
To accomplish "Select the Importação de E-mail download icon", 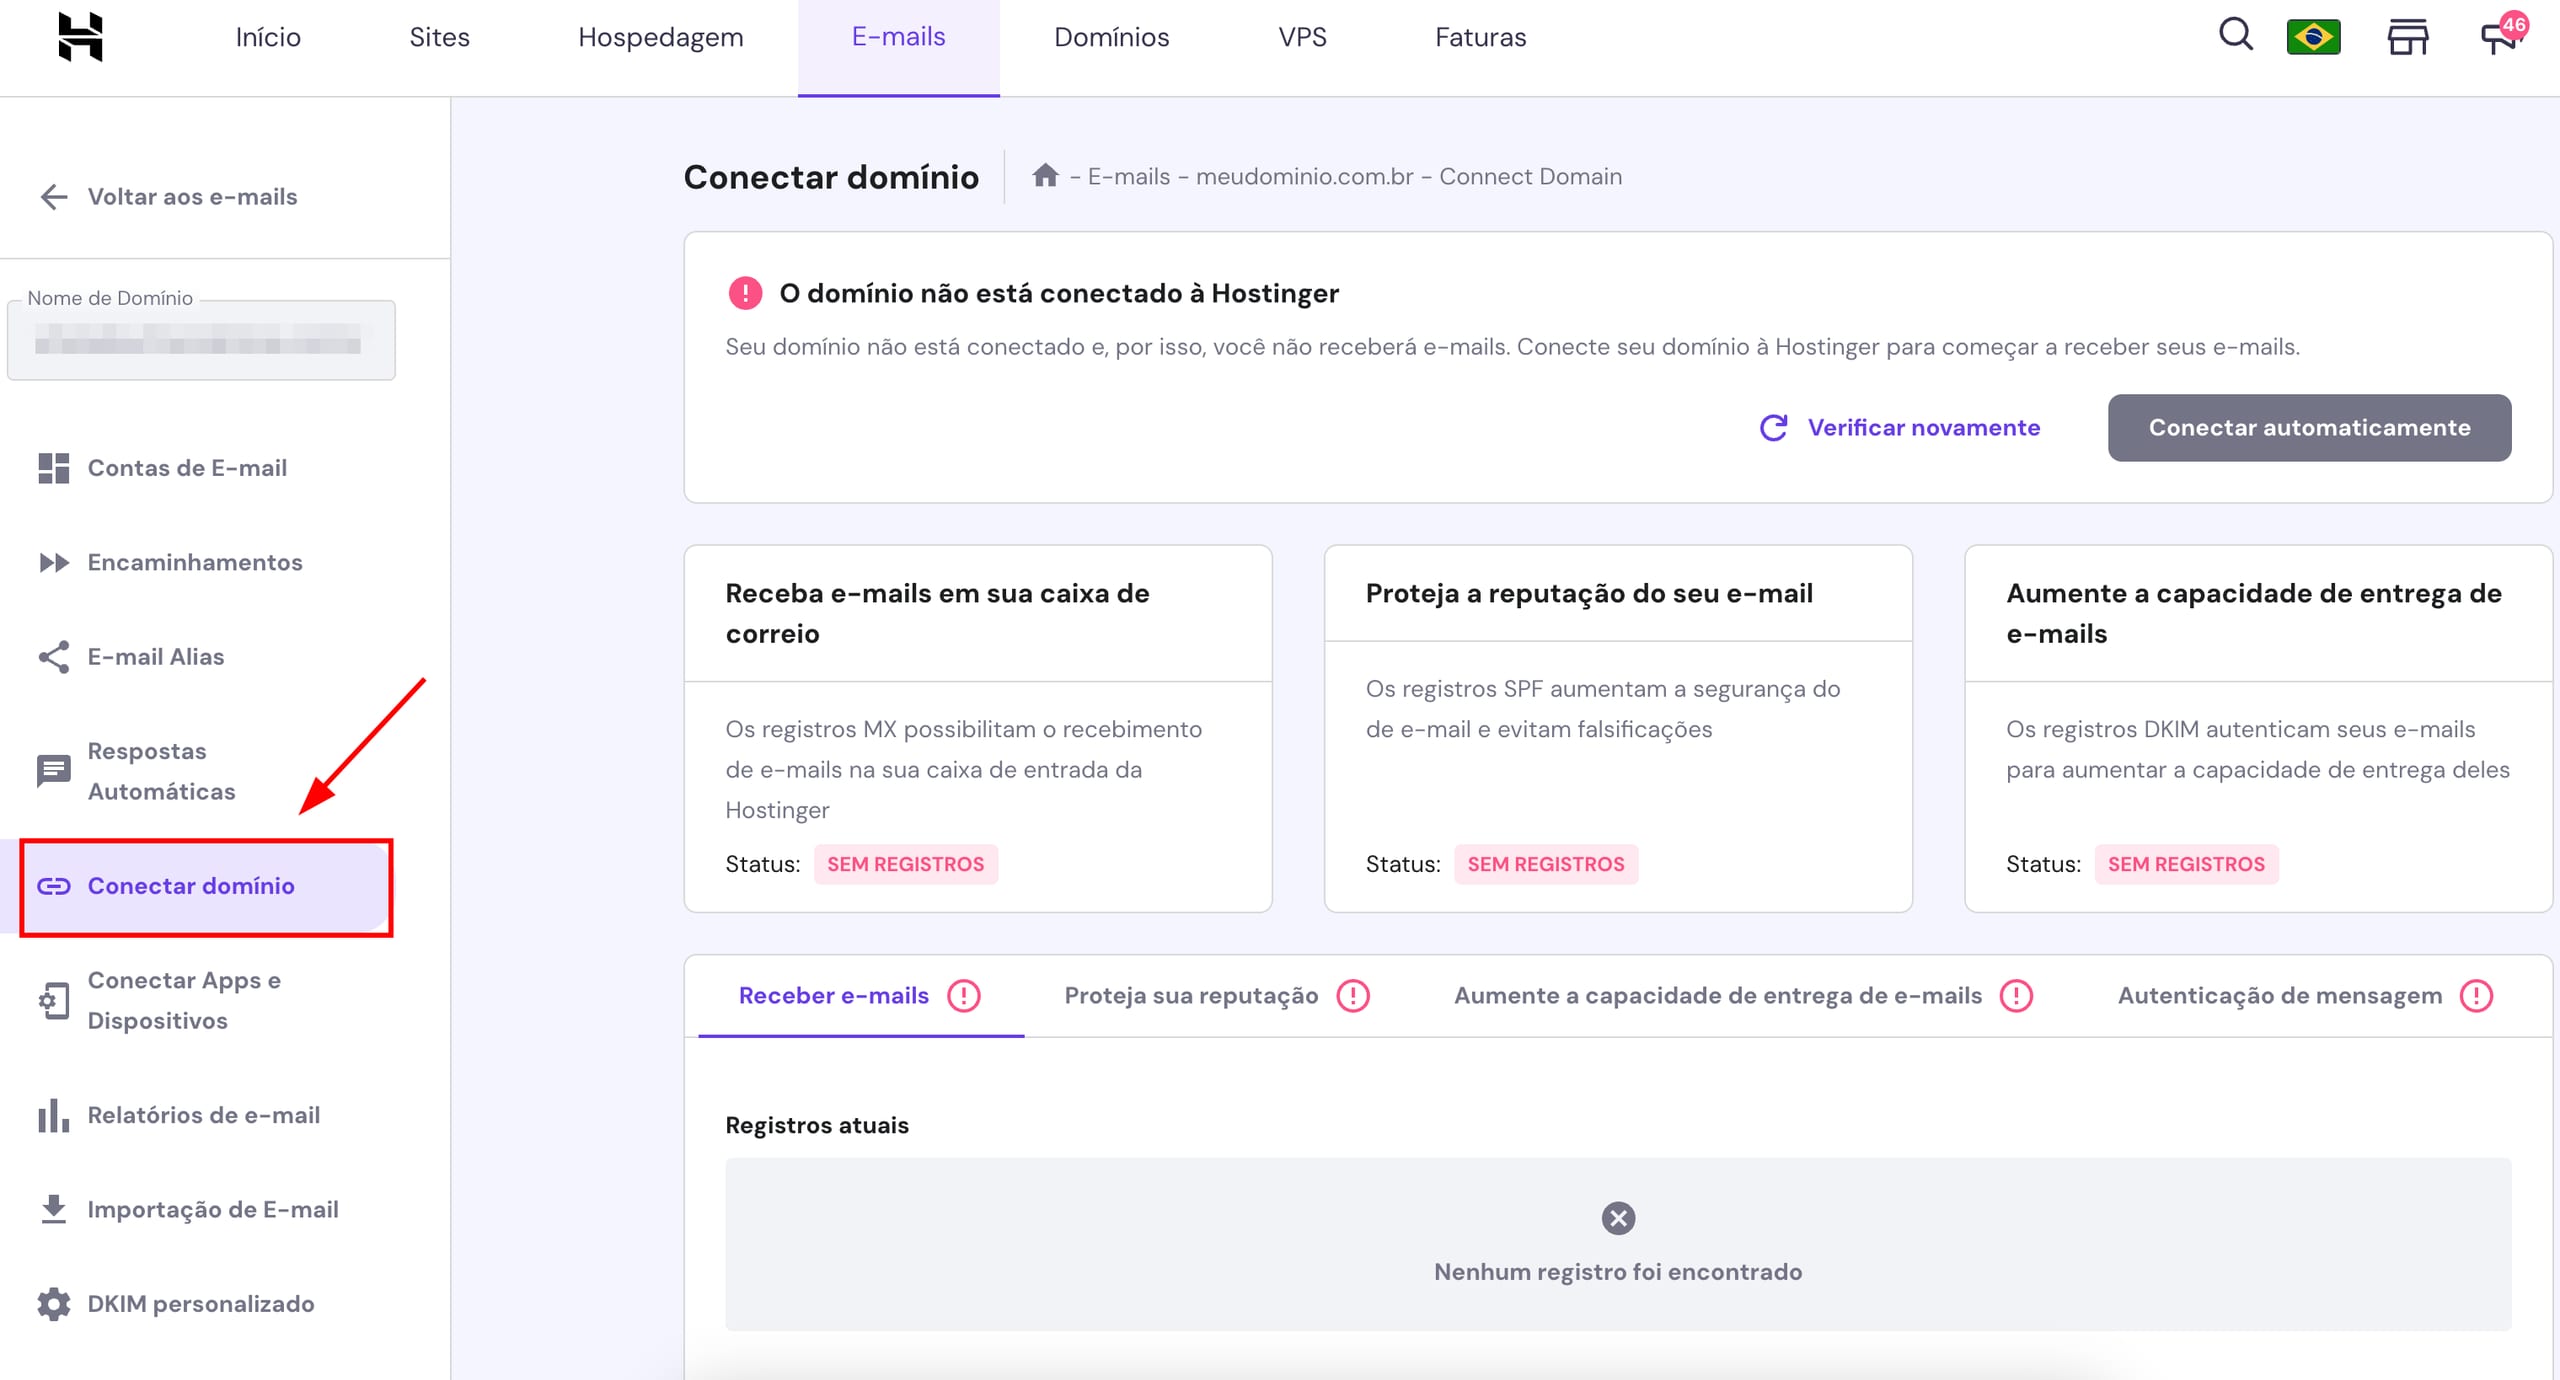I will click(53, 1209).
